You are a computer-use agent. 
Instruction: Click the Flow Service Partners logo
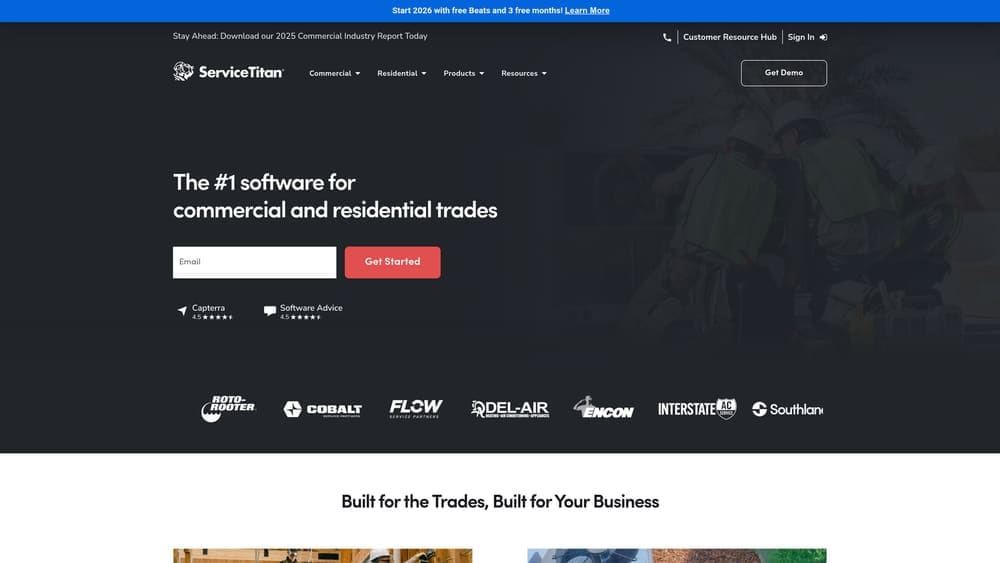point(416,409)
